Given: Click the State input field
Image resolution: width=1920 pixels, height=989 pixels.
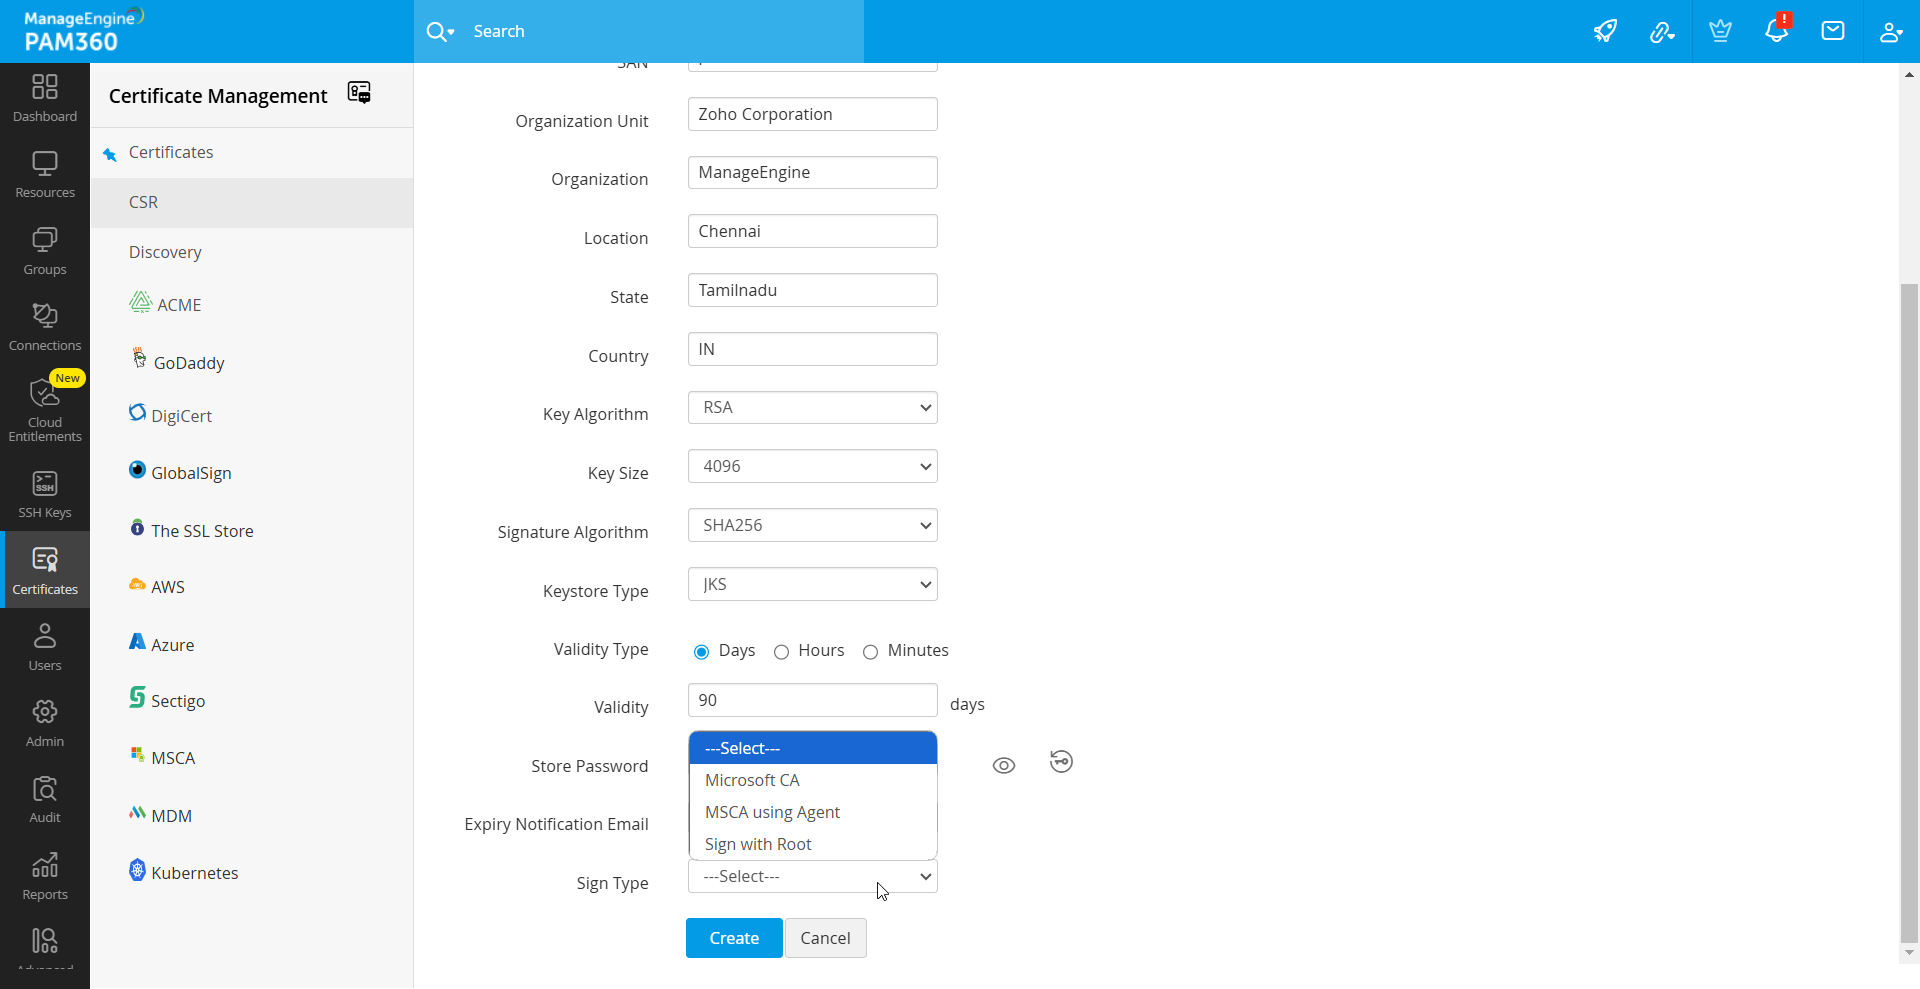Looking at the screenshot, I should click(x=813, y=290).
